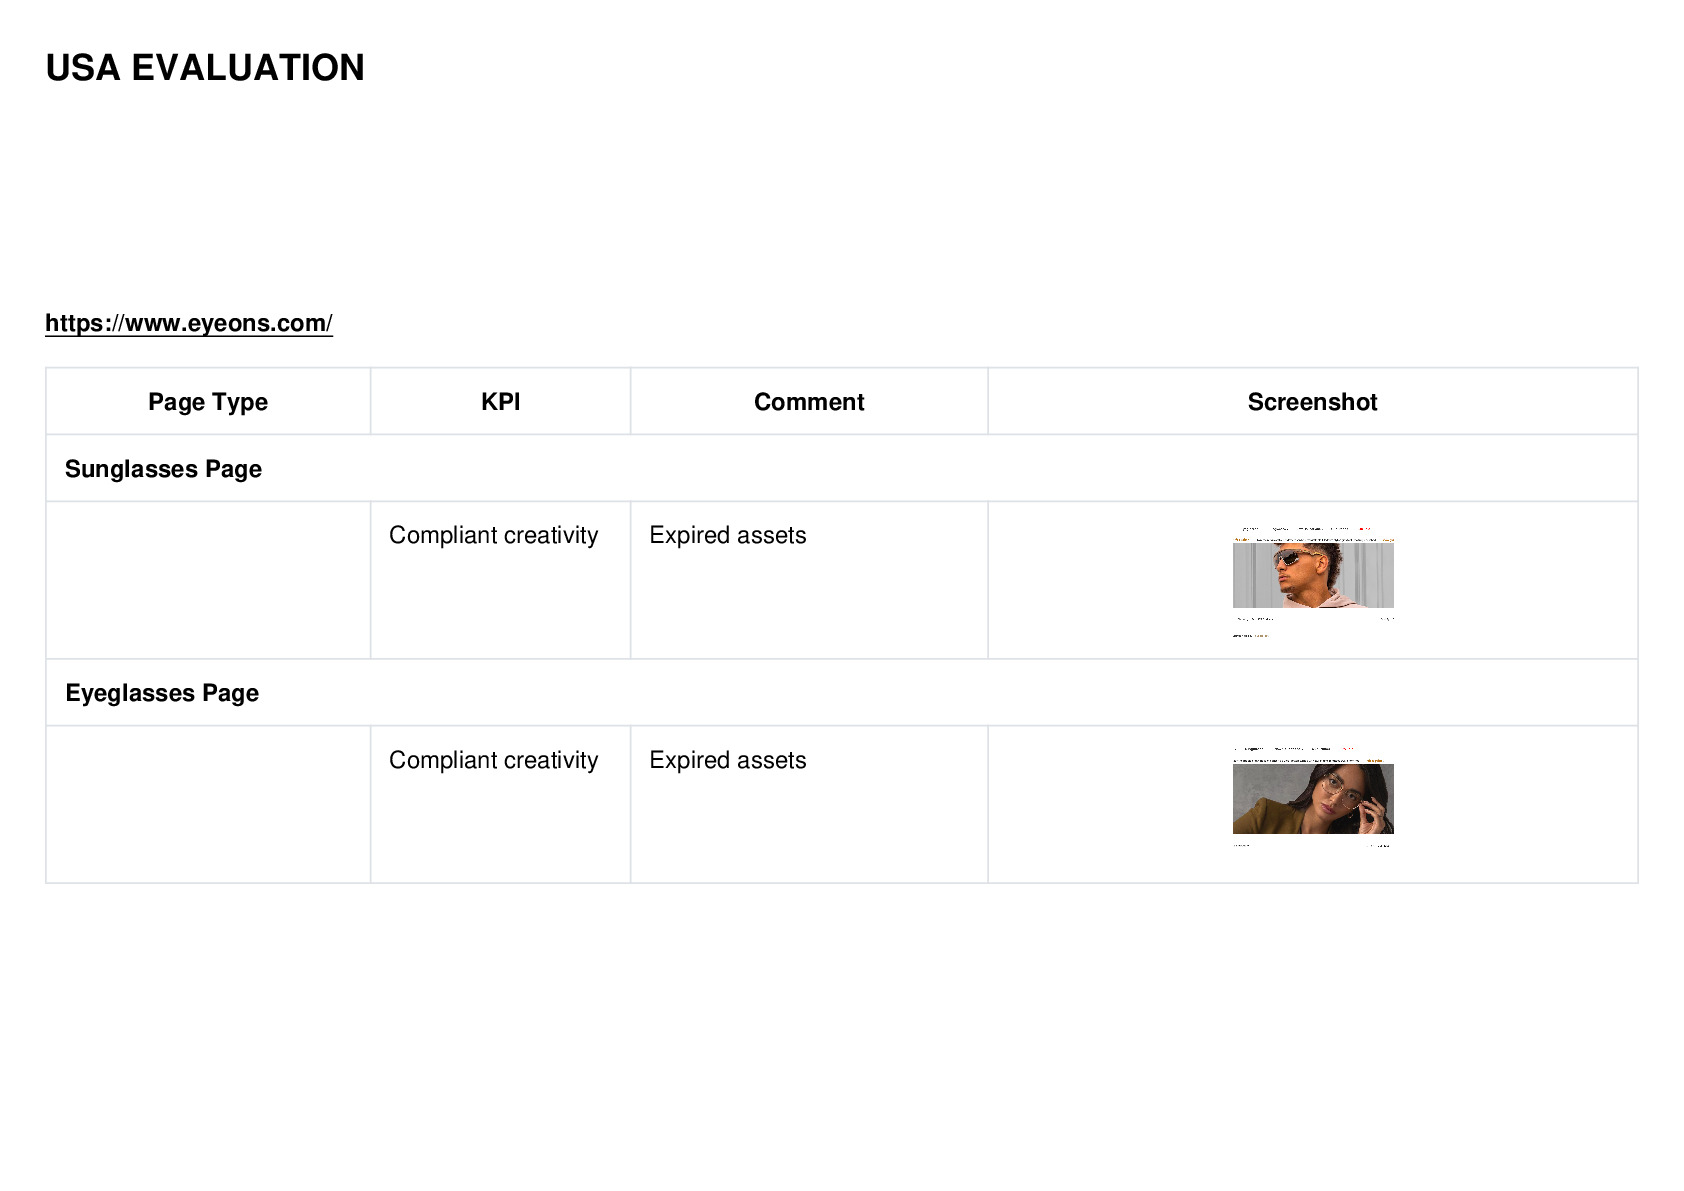Click Expired assets comment under Sunglasses Page
The image size is (1684, 1191).
click(728, 536)
